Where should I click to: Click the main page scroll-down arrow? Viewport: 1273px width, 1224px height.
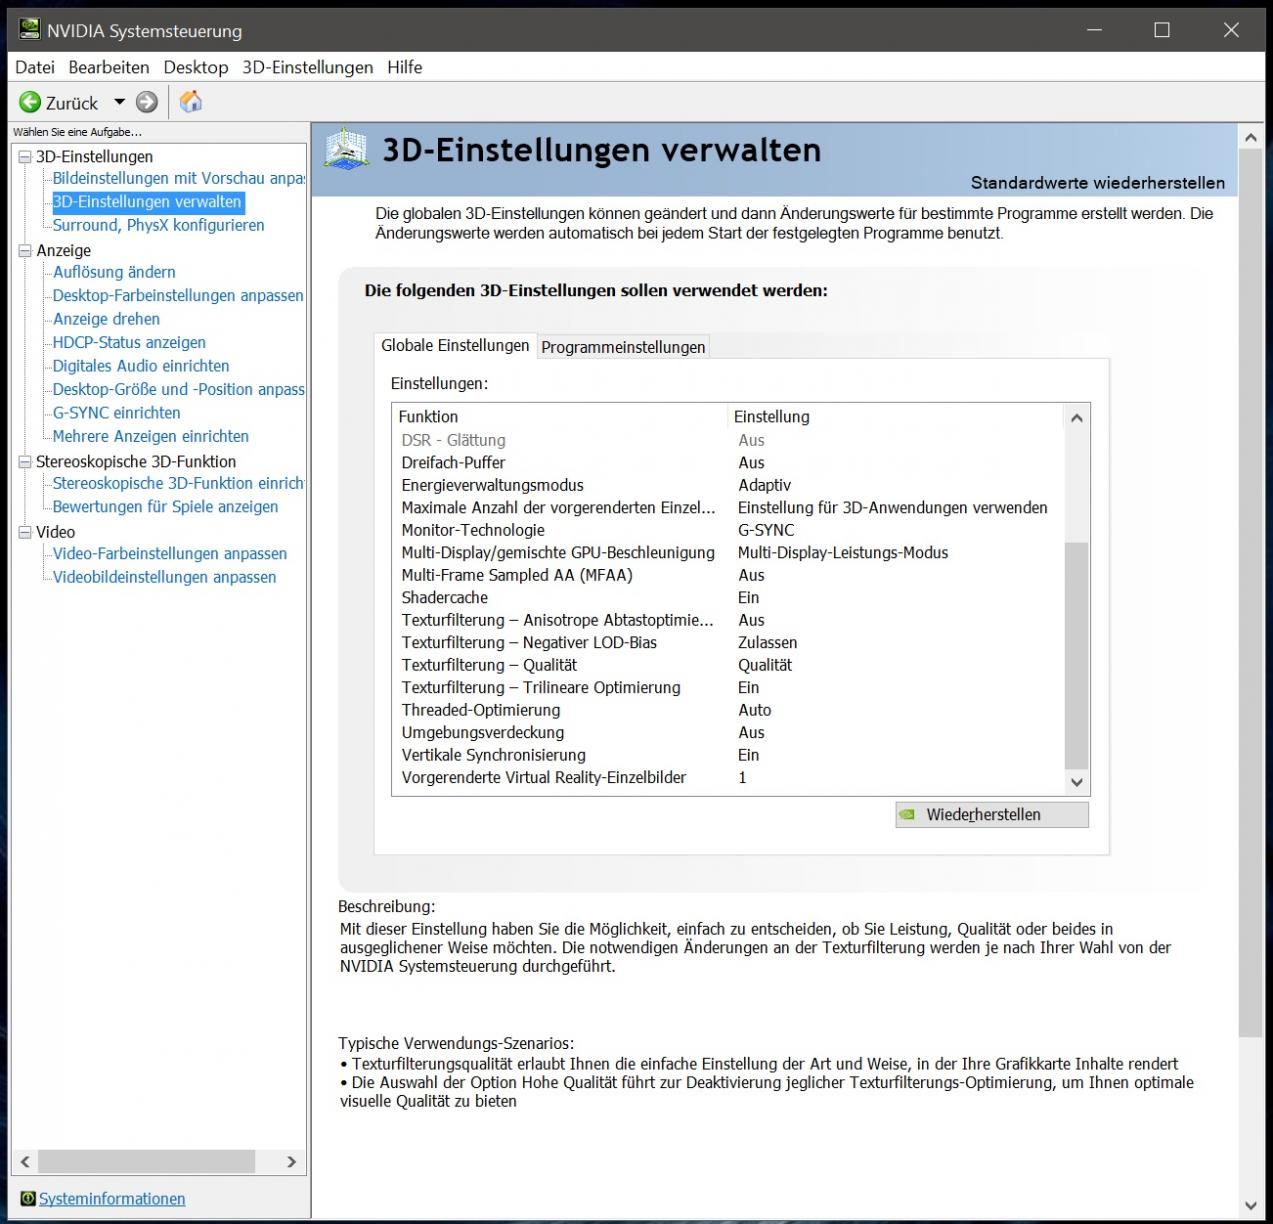[x=1251, y=1206]
